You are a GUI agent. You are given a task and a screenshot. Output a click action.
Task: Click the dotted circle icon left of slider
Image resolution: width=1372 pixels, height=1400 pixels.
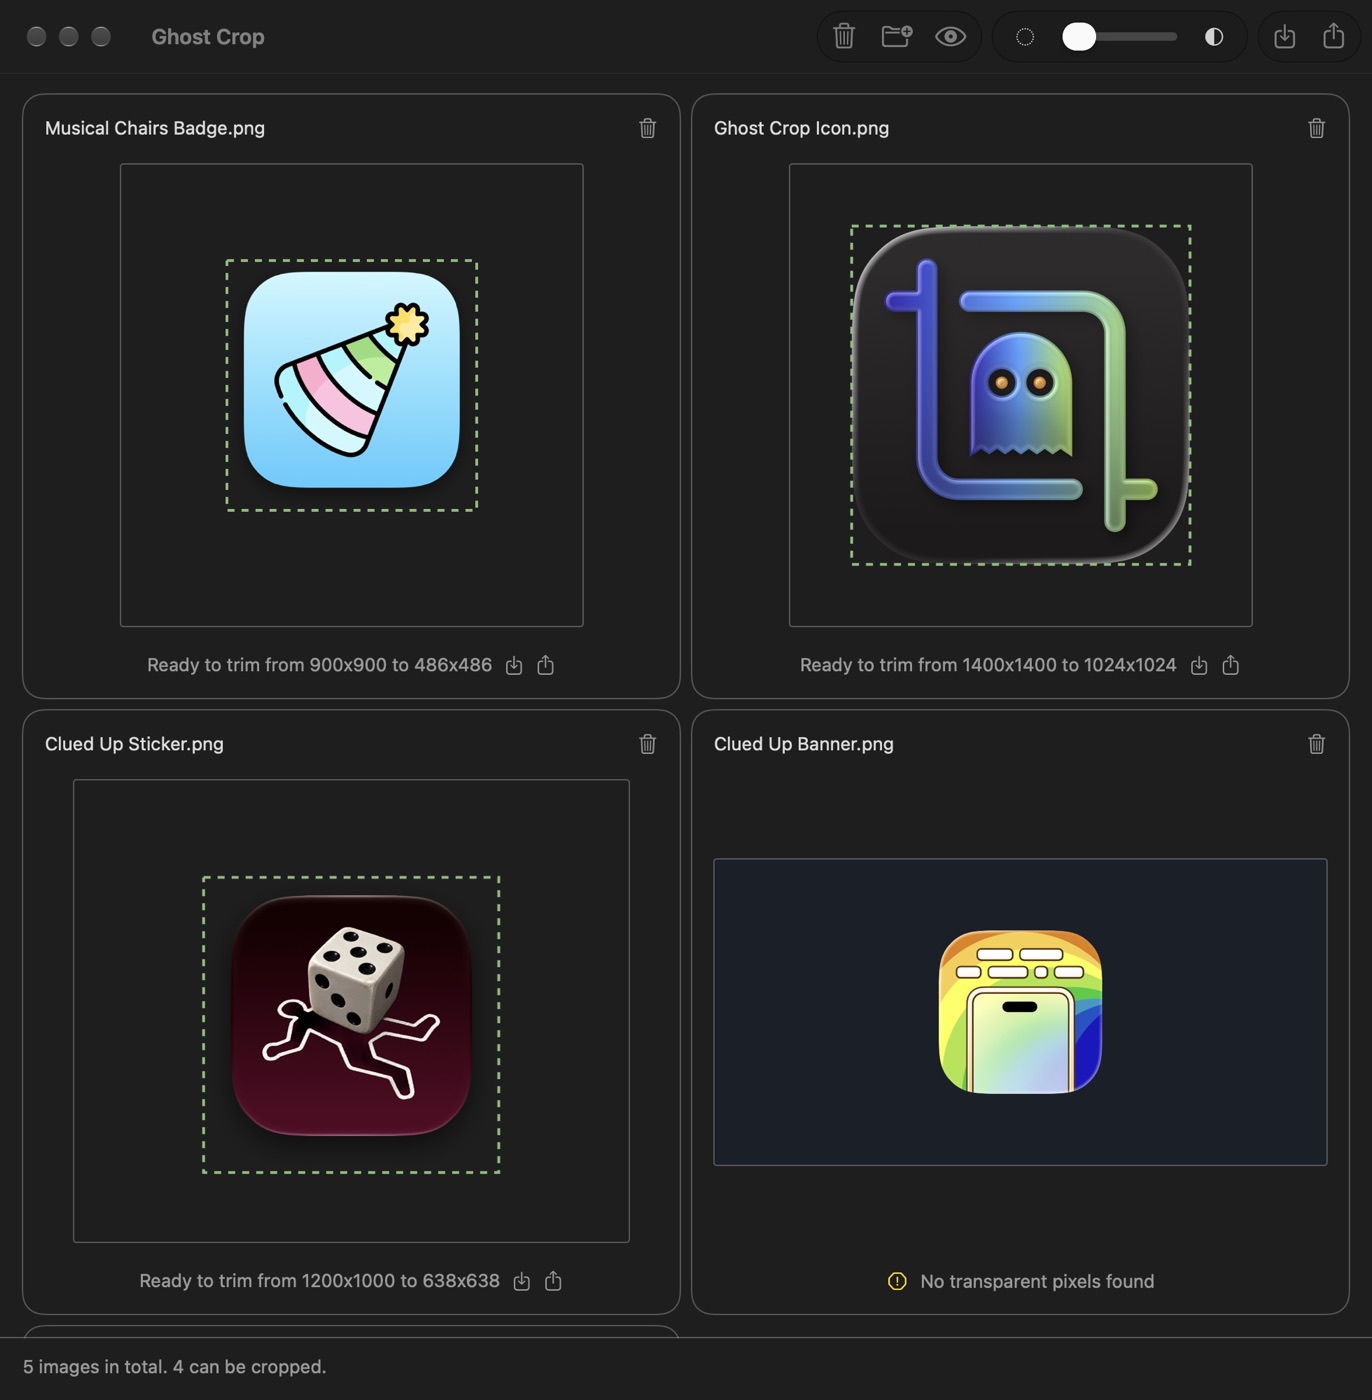click(1025, 37)
